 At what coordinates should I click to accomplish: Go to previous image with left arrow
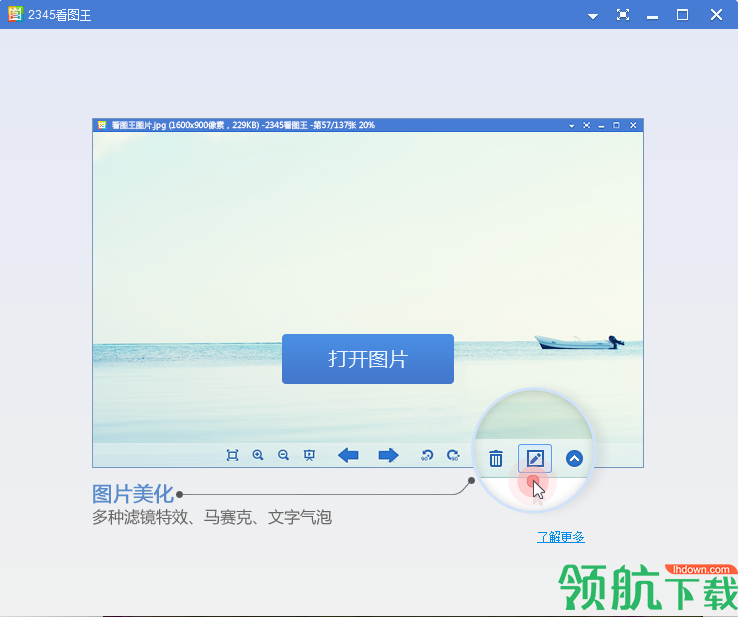click(348, 455)
